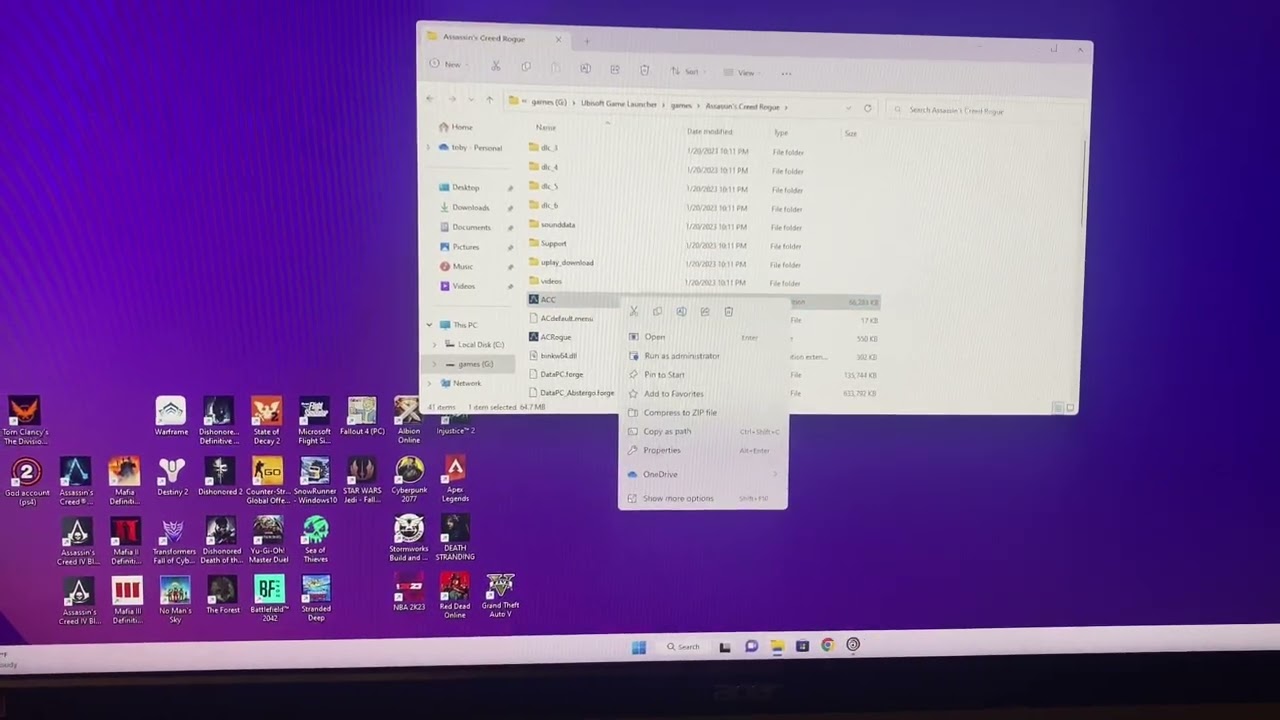The height and width of the screenshot is (720, 1280).
Task: Open the No Man's Sky desktop icon
Action: (x=175, y=600)
